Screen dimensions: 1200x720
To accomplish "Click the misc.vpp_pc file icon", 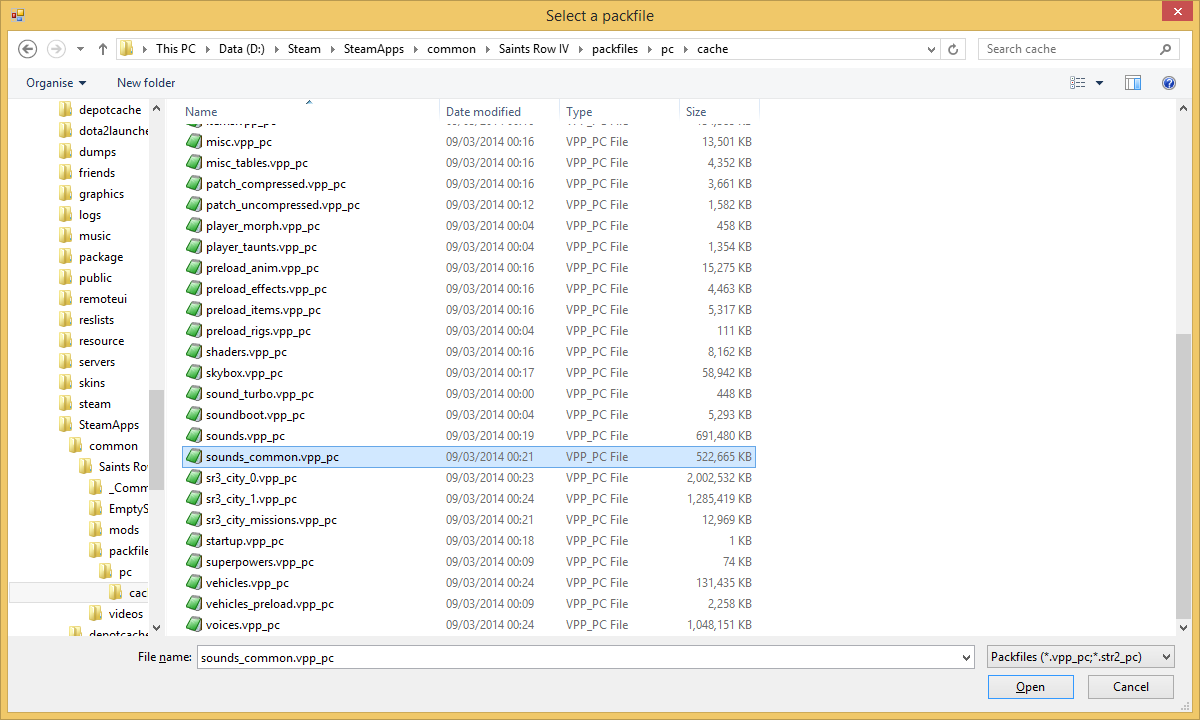I will pos(194,142).
